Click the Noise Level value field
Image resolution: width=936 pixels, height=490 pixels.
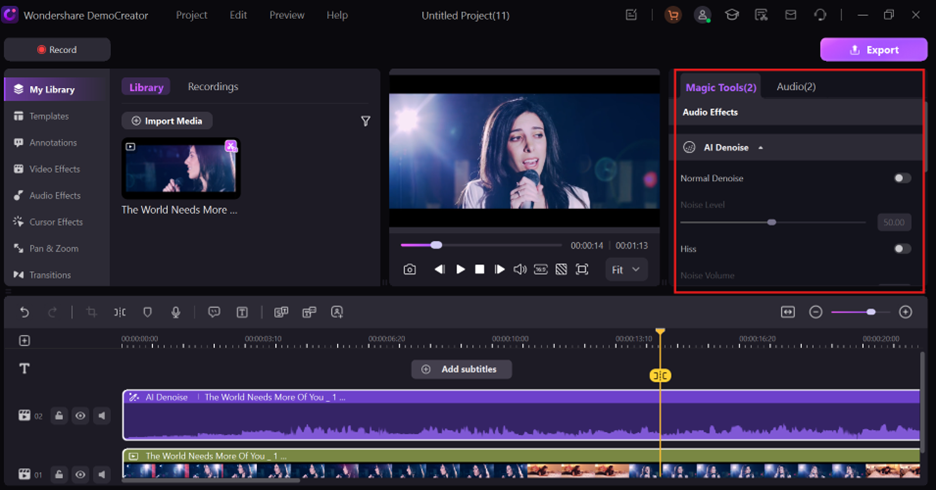pyautogui.click(x=894, y=222)
